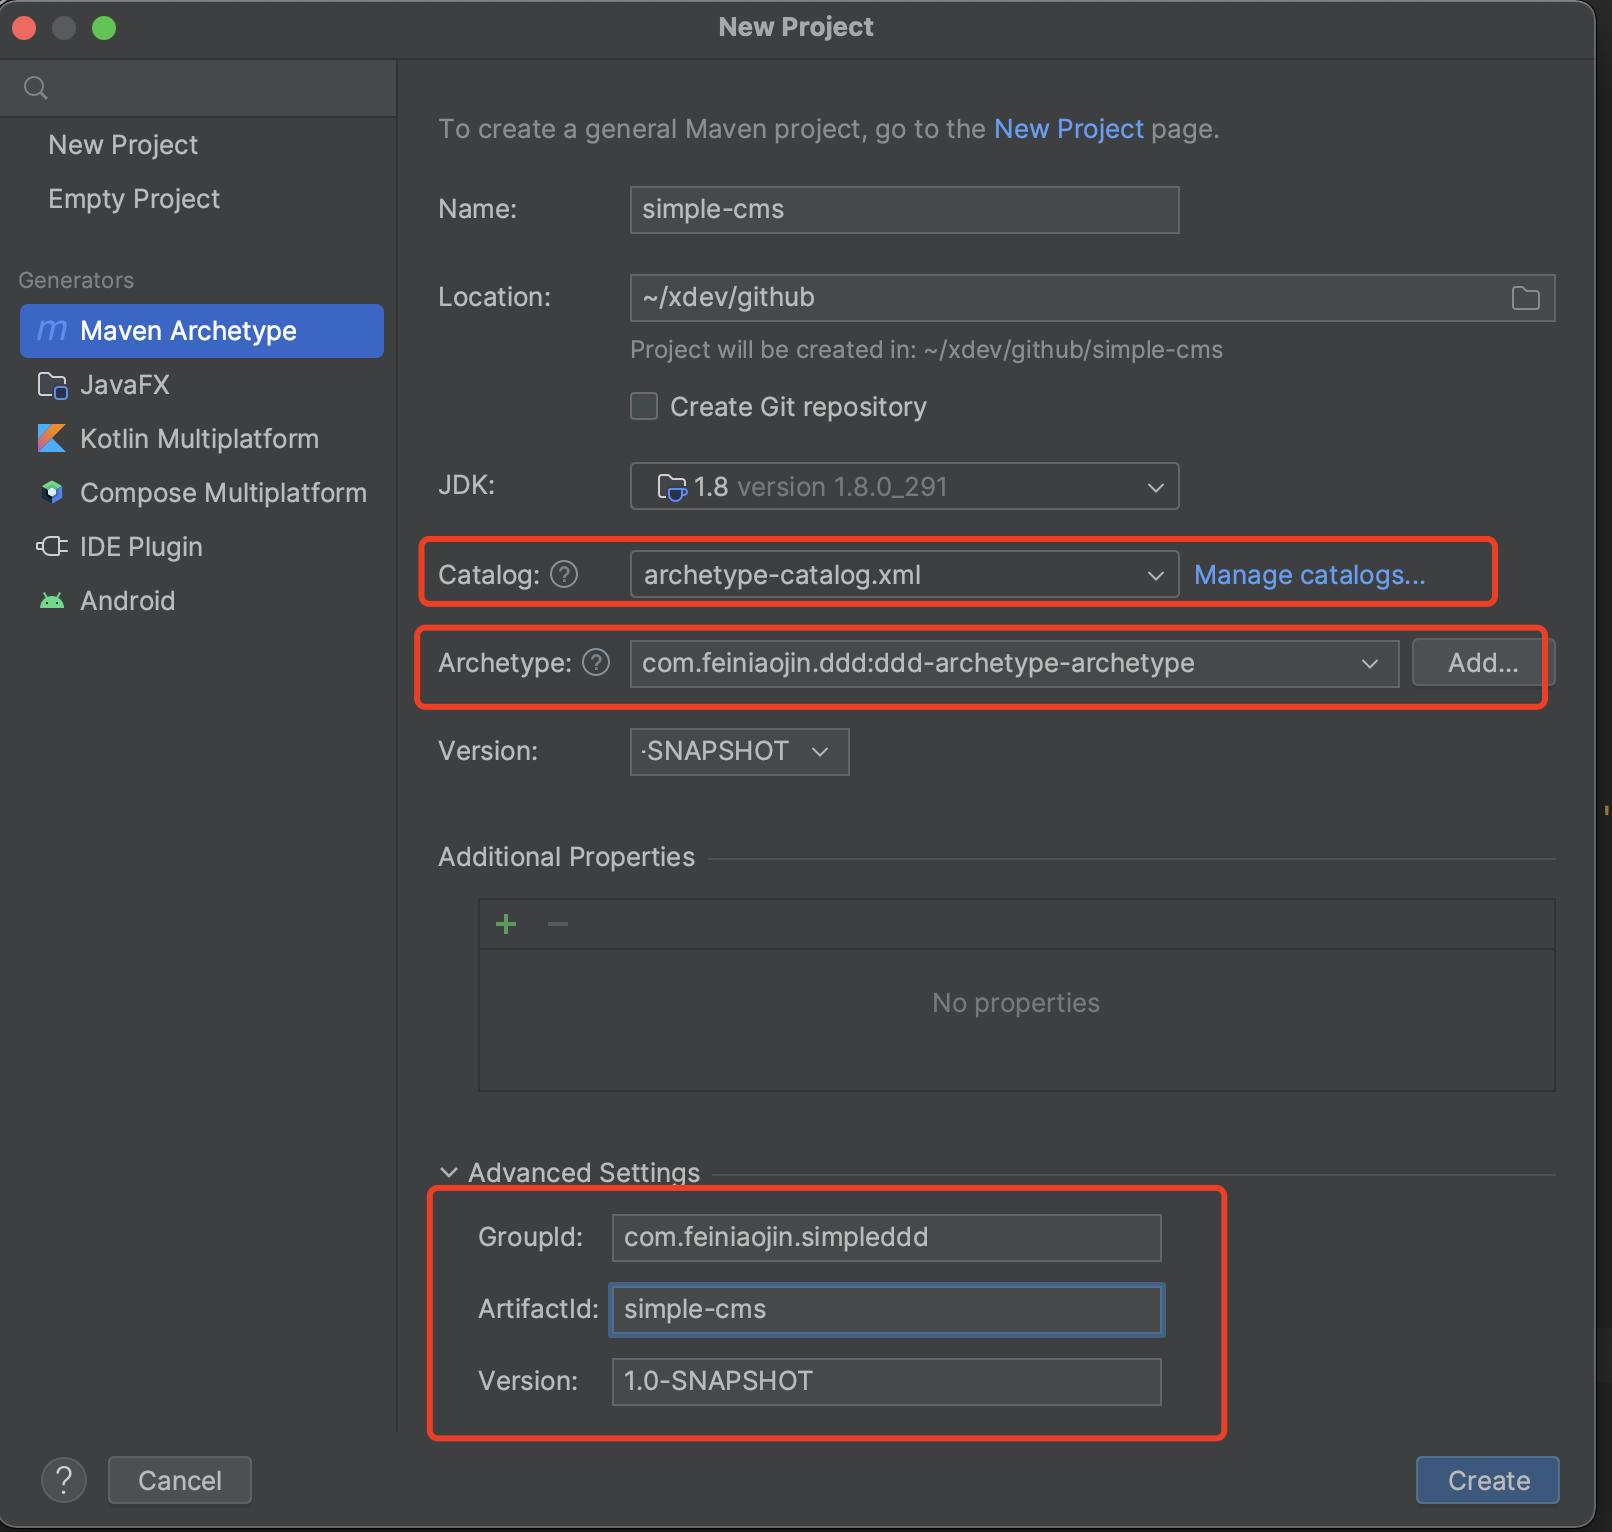Collapse the Advanced Settings section
Image resolution: width=1612 pixels, height=1532 pixels.
pos(450,1172)
